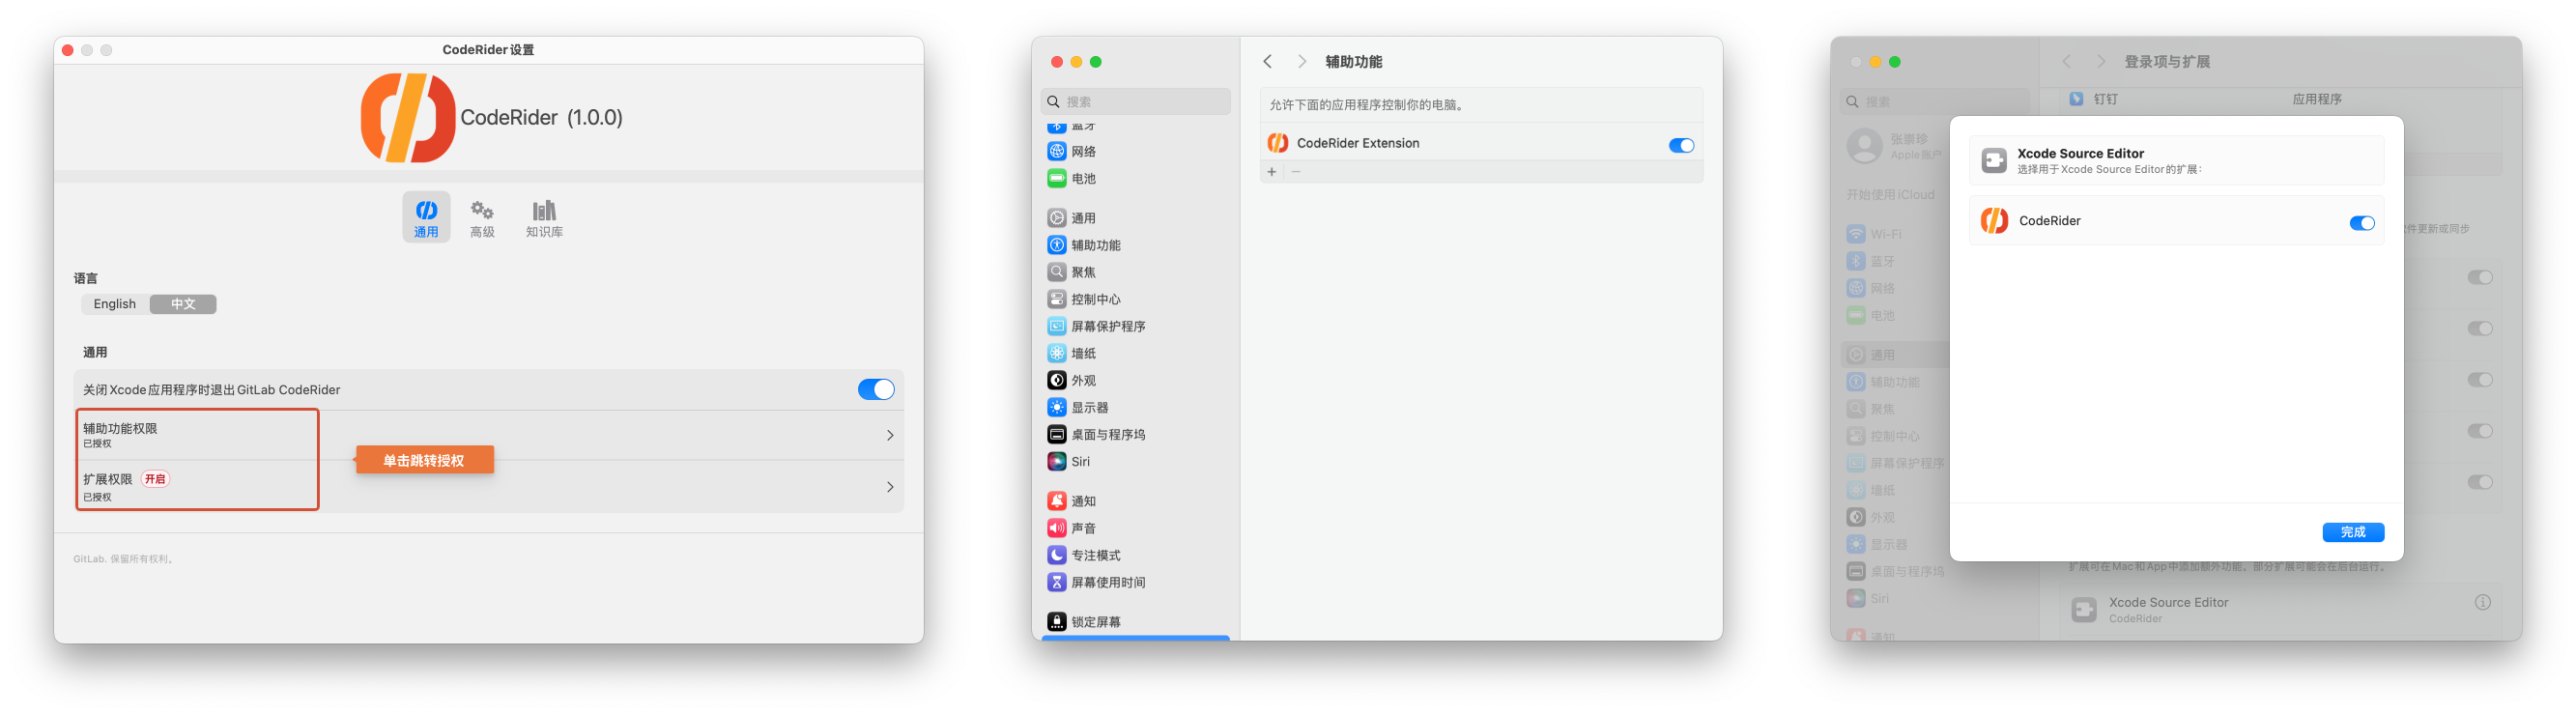Viewport: 2576px width, 715px height.
Task: Click the search field in the 登录项与扩展 window
Action: [1934, 101]
